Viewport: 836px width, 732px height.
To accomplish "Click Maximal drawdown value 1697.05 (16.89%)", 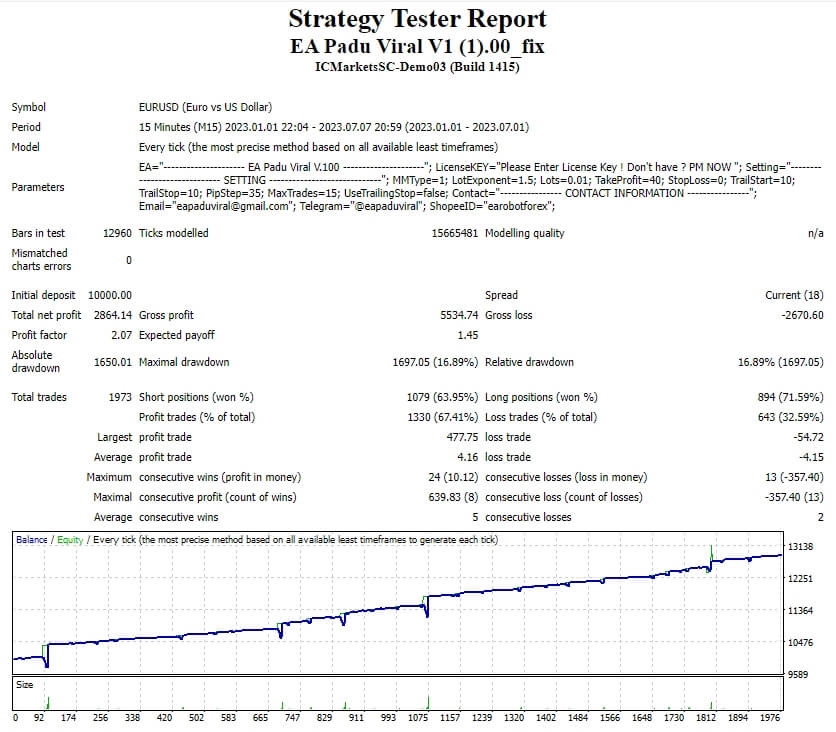I will [x=435, y=363].
